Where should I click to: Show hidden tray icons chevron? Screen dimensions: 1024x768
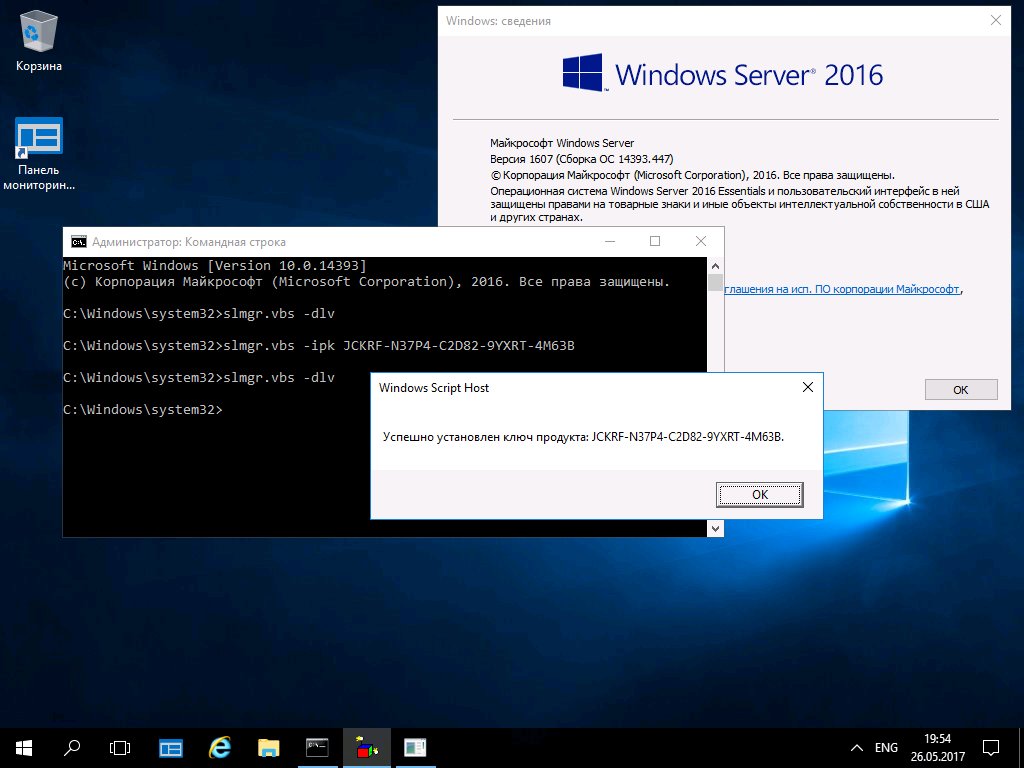pyautogui.click(x=857, y=748)
